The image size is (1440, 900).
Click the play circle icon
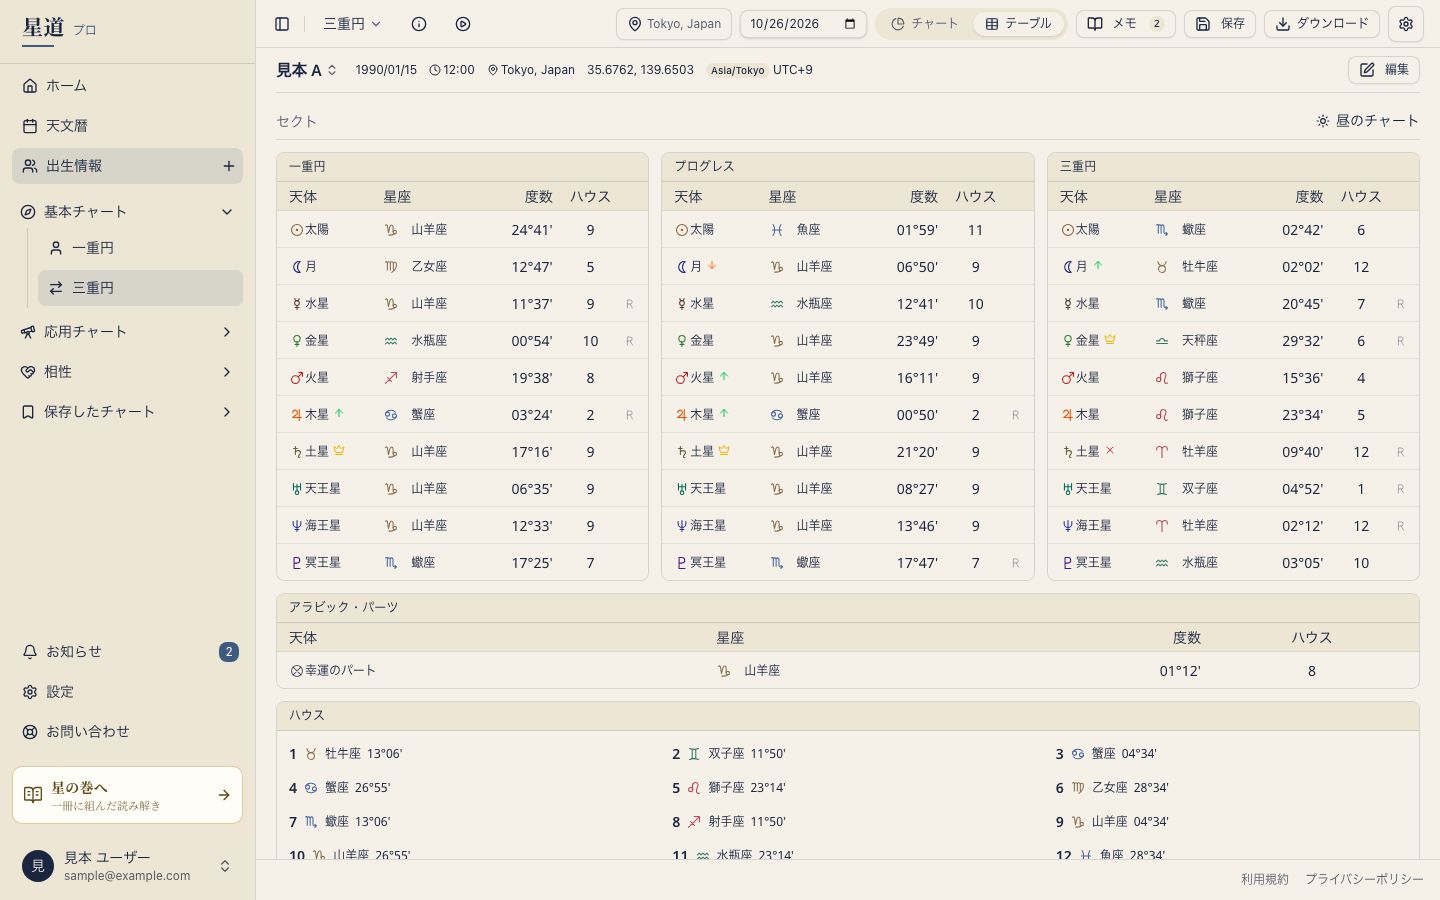463,24
